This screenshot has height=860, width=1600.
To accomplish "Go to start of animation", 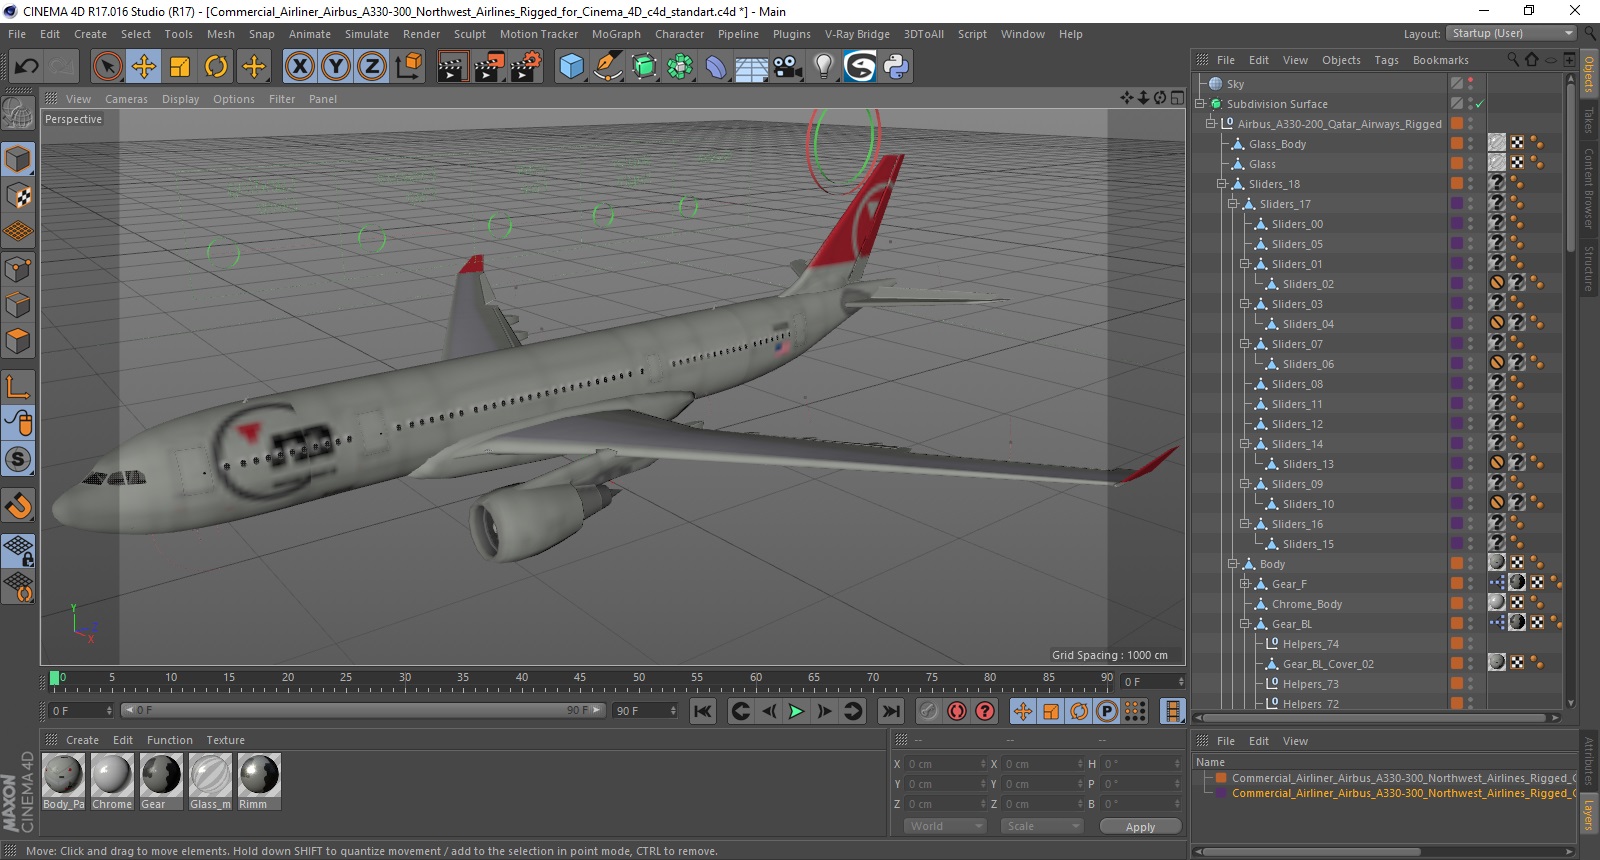I will [x=703, y=711].
